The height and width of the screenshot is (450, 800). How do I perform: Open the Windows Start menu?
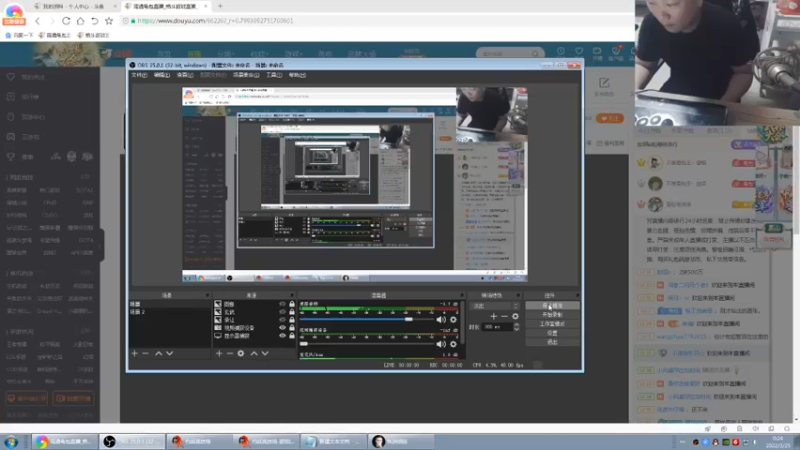point(11,441)
